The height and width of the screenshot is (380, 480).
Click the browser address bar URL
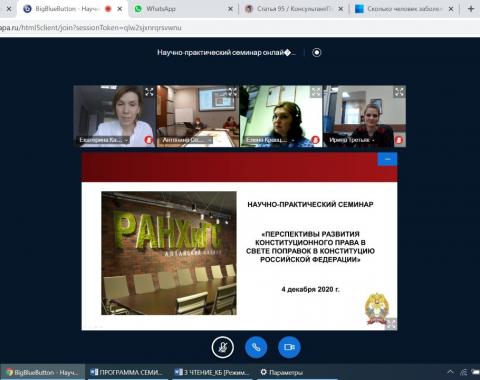click(x=91, y=28)
